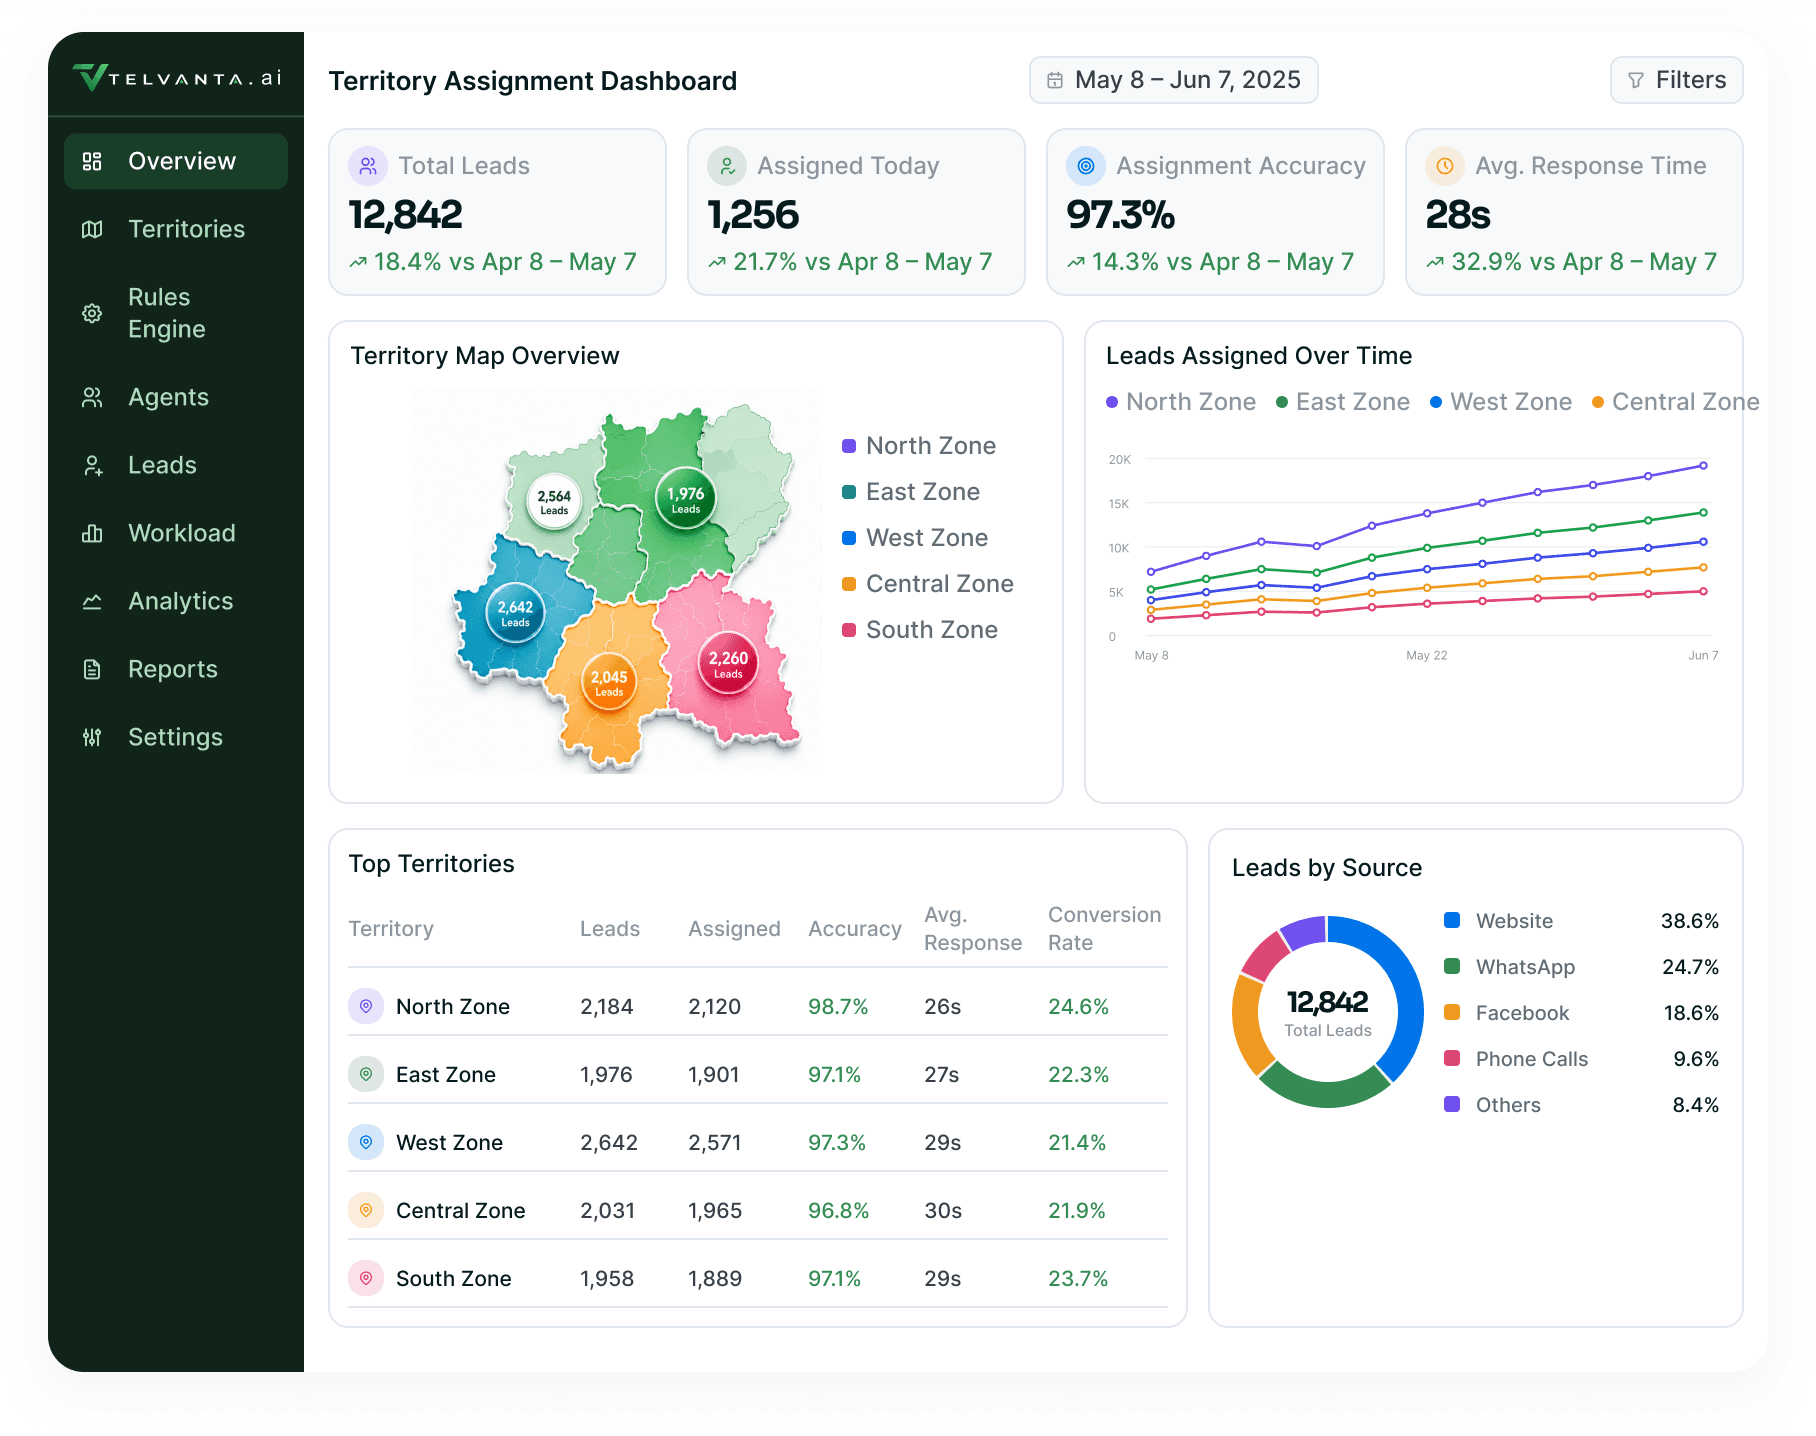Click the North Zone row pin icon
The image size is (1816, 1436).
pyautogui.click(x=366, y=1006)
